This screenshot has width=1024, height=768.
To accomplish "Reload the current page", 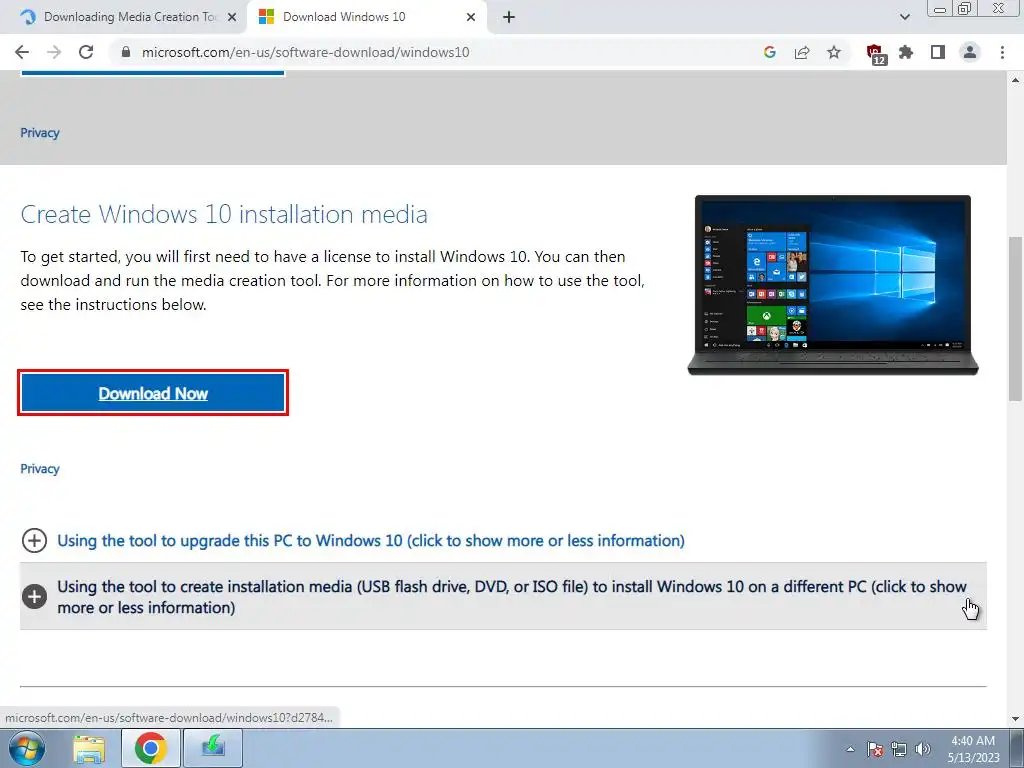I will click(x=86, y=52).
